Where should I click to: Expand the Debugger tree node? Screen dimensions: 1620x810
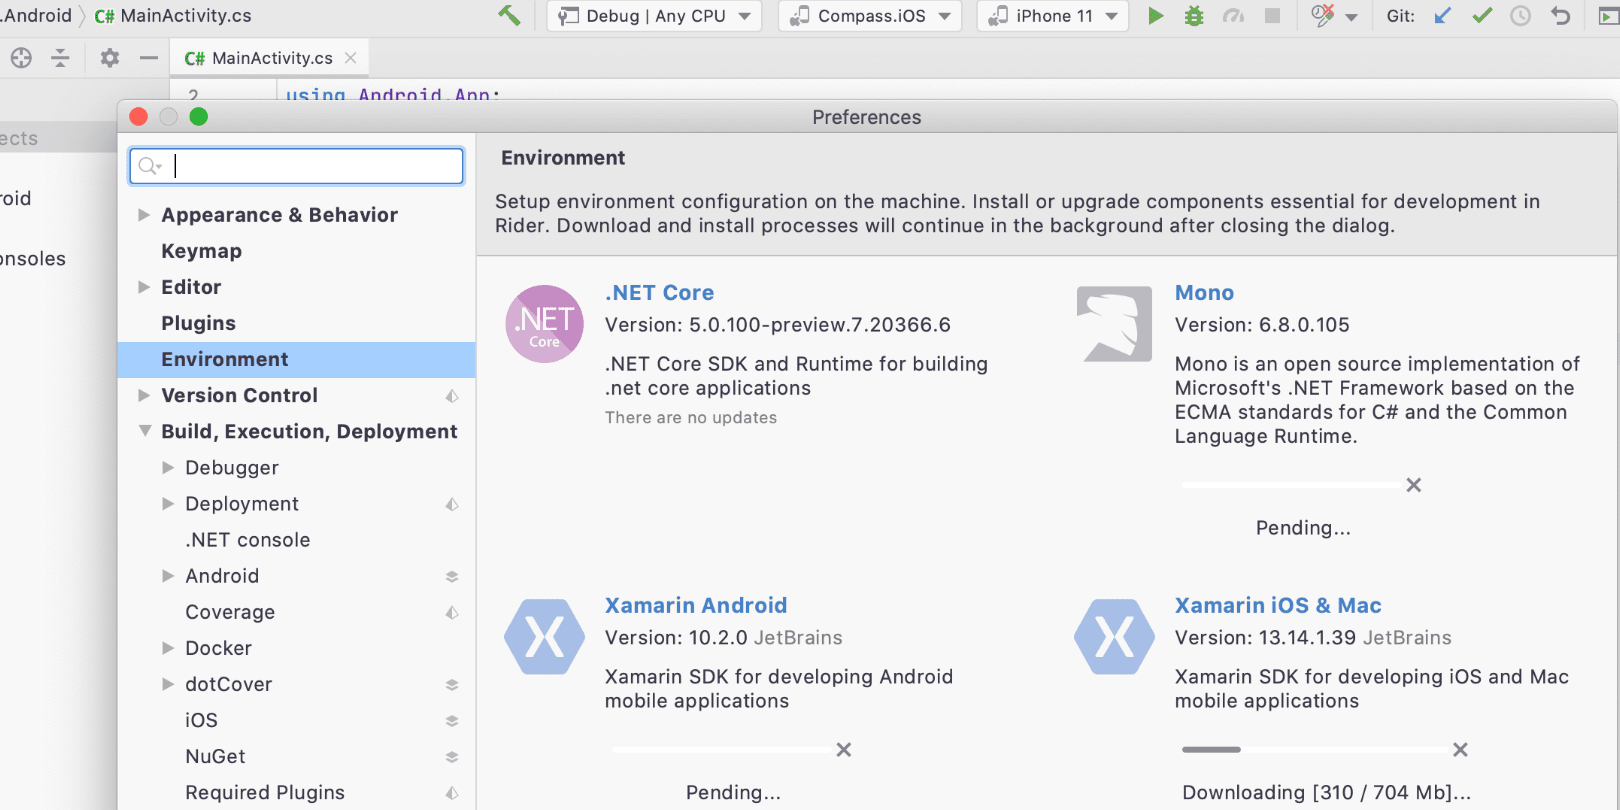(168, 467)
